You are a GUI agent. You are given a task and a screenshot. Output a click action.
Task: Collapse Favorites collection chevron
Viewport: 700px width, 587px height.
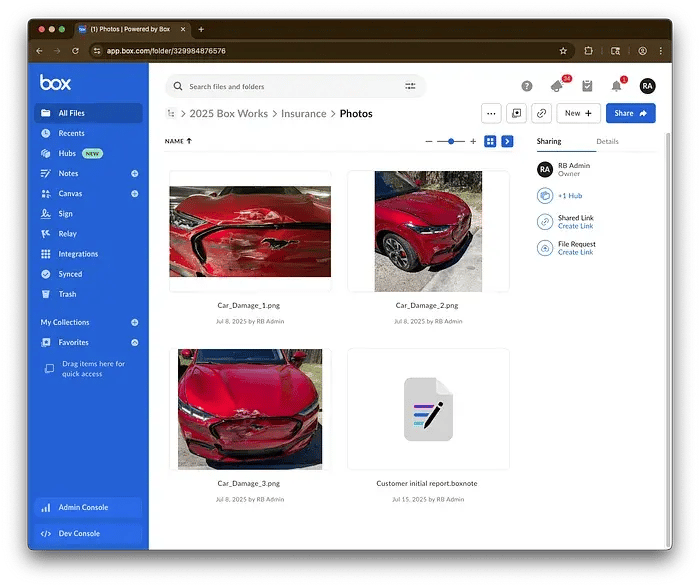(134, 342)
